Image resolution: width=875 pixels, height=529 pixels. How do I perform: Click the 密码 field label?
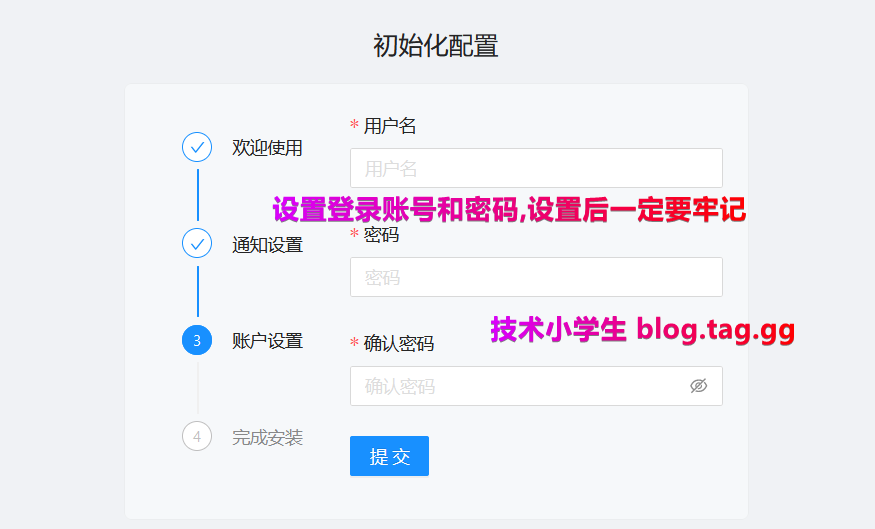(381, 235)
